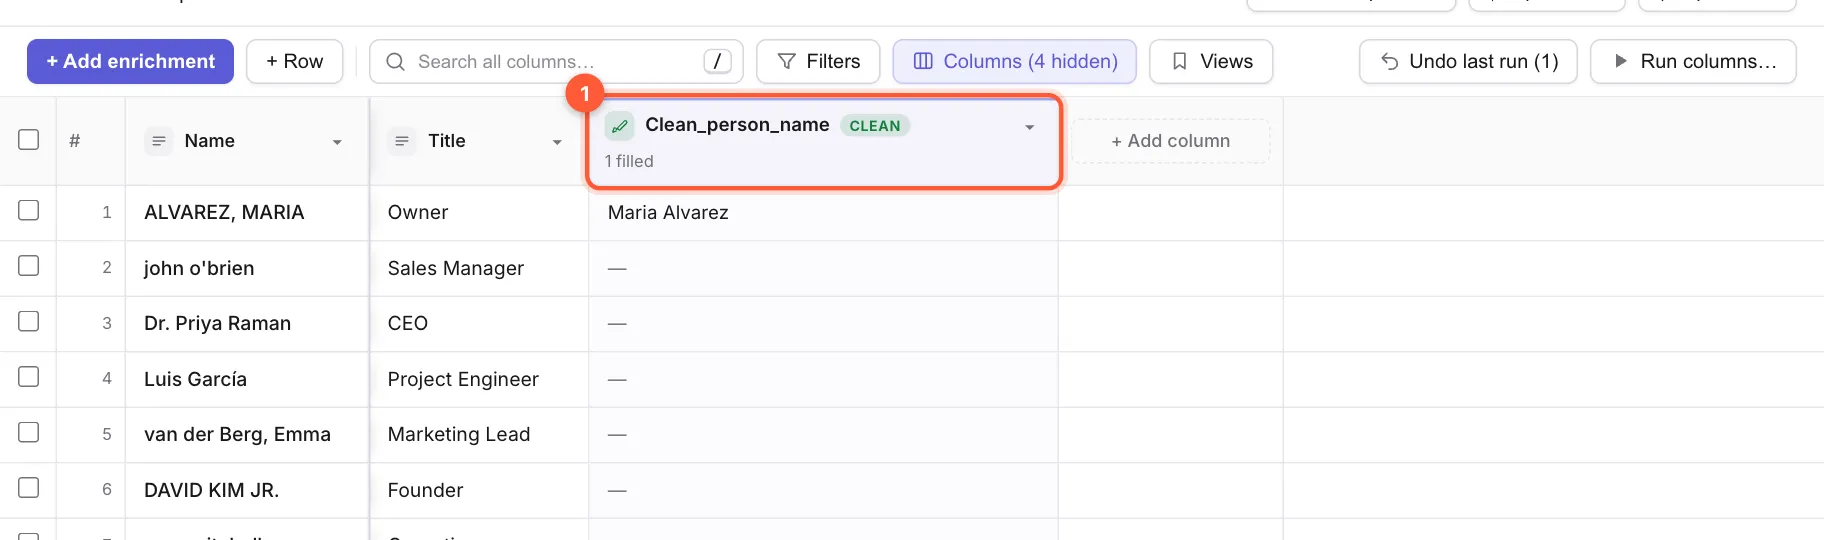1824x540 pixels.
Task: Open Columns (4 hidden) menu
Action: coord(1014,61)
